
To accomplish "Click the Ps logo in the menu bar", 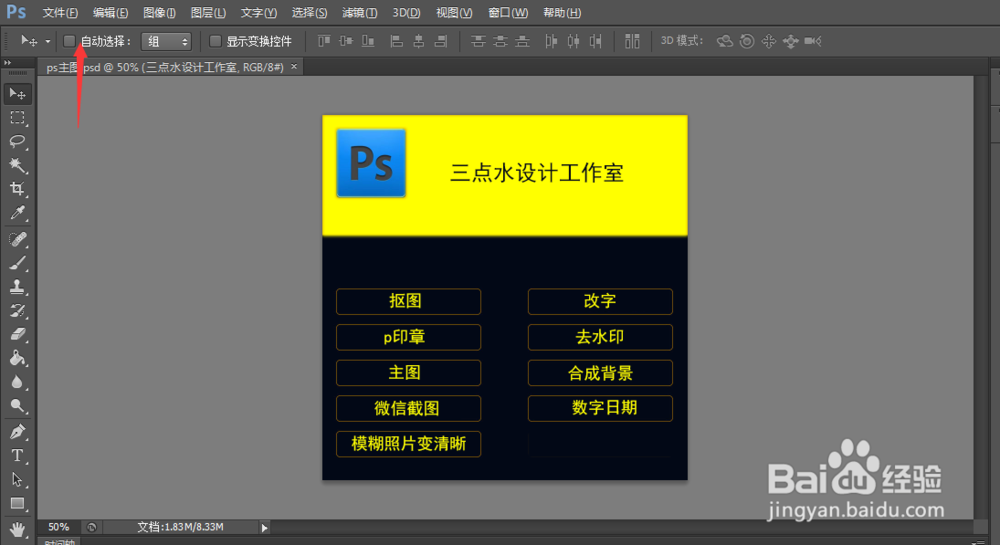I will (x=16, y=12).
